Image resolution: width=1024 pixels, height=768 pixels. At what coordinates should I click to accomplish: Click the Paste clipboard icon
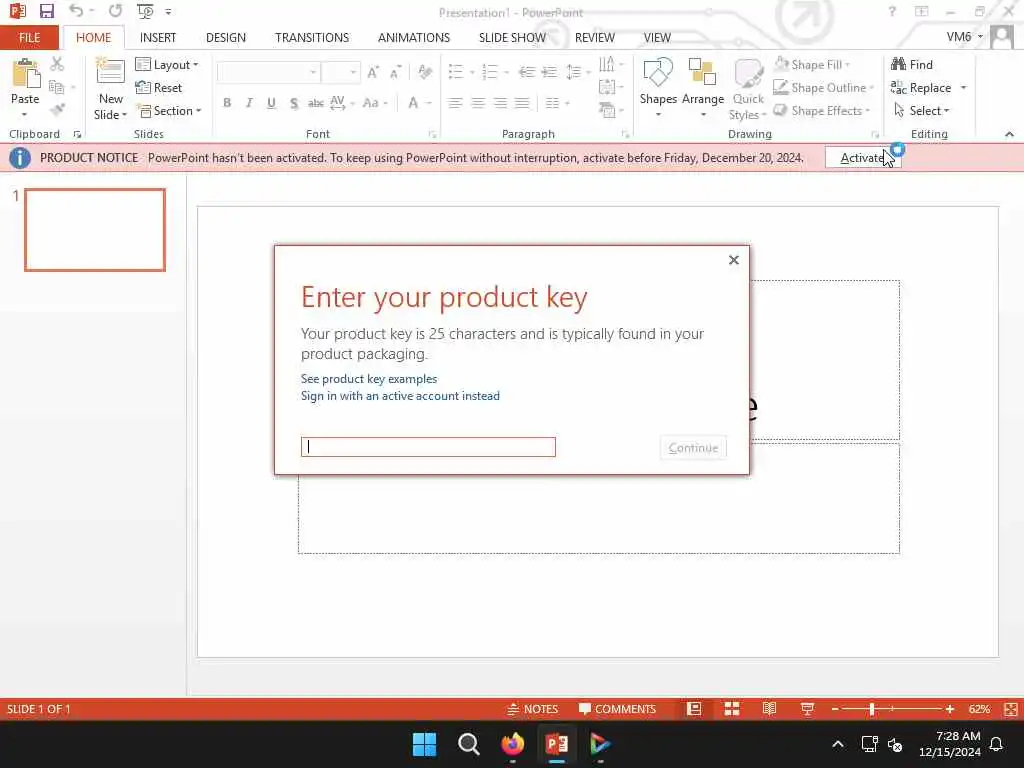tap(25, 73)
